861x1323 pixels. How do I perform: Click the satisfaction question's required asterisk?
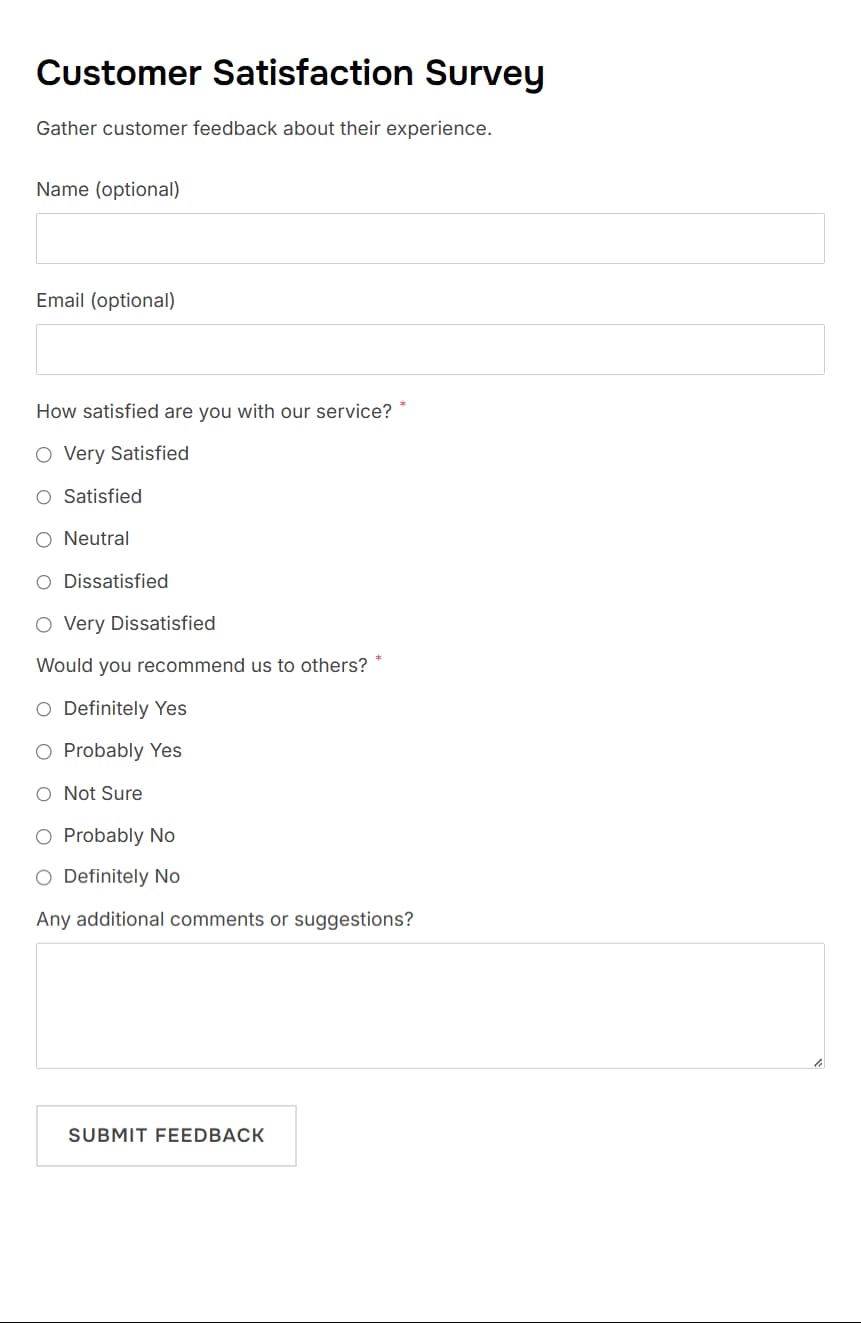coord(402,405)
